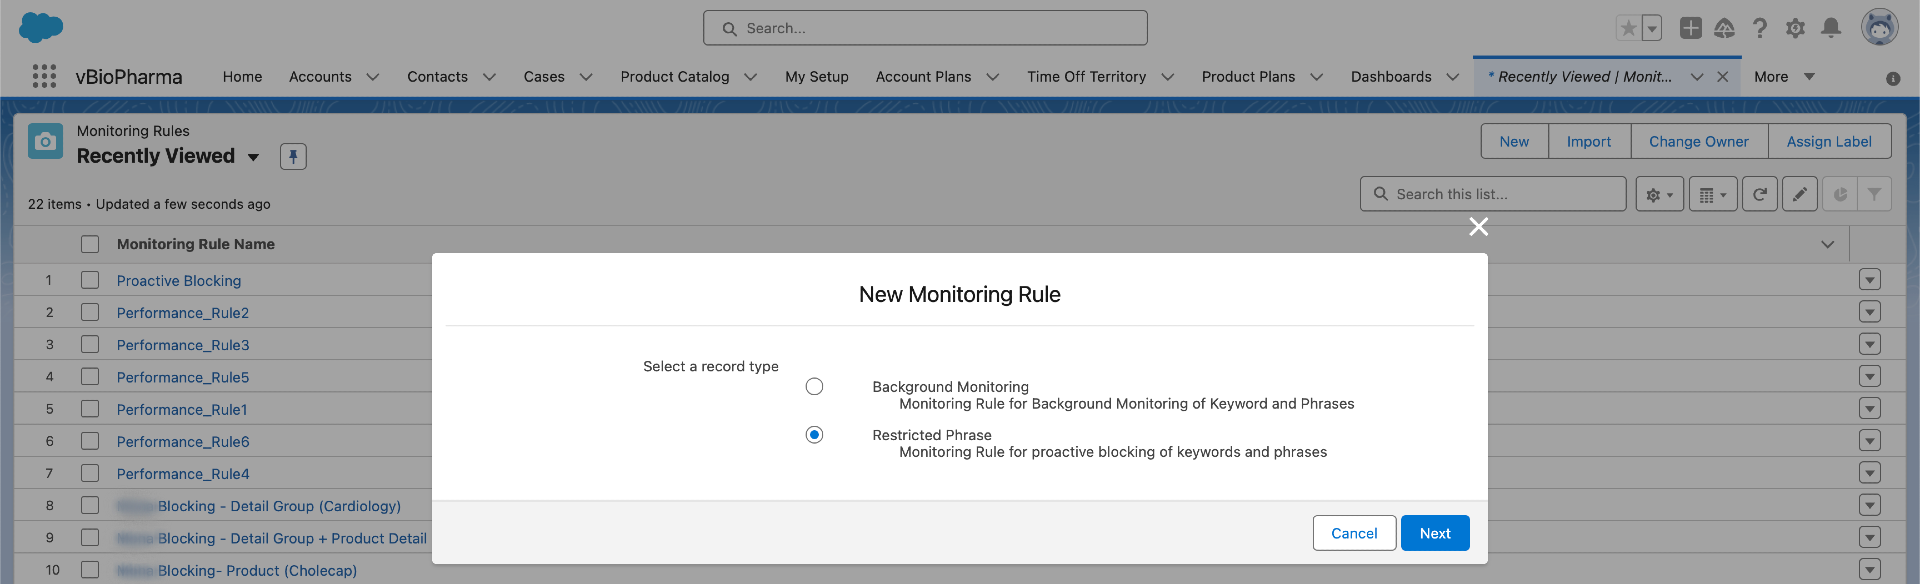Open the My Setup tab
Viewport: 1920px width, 584px height.
click(816, 77)
